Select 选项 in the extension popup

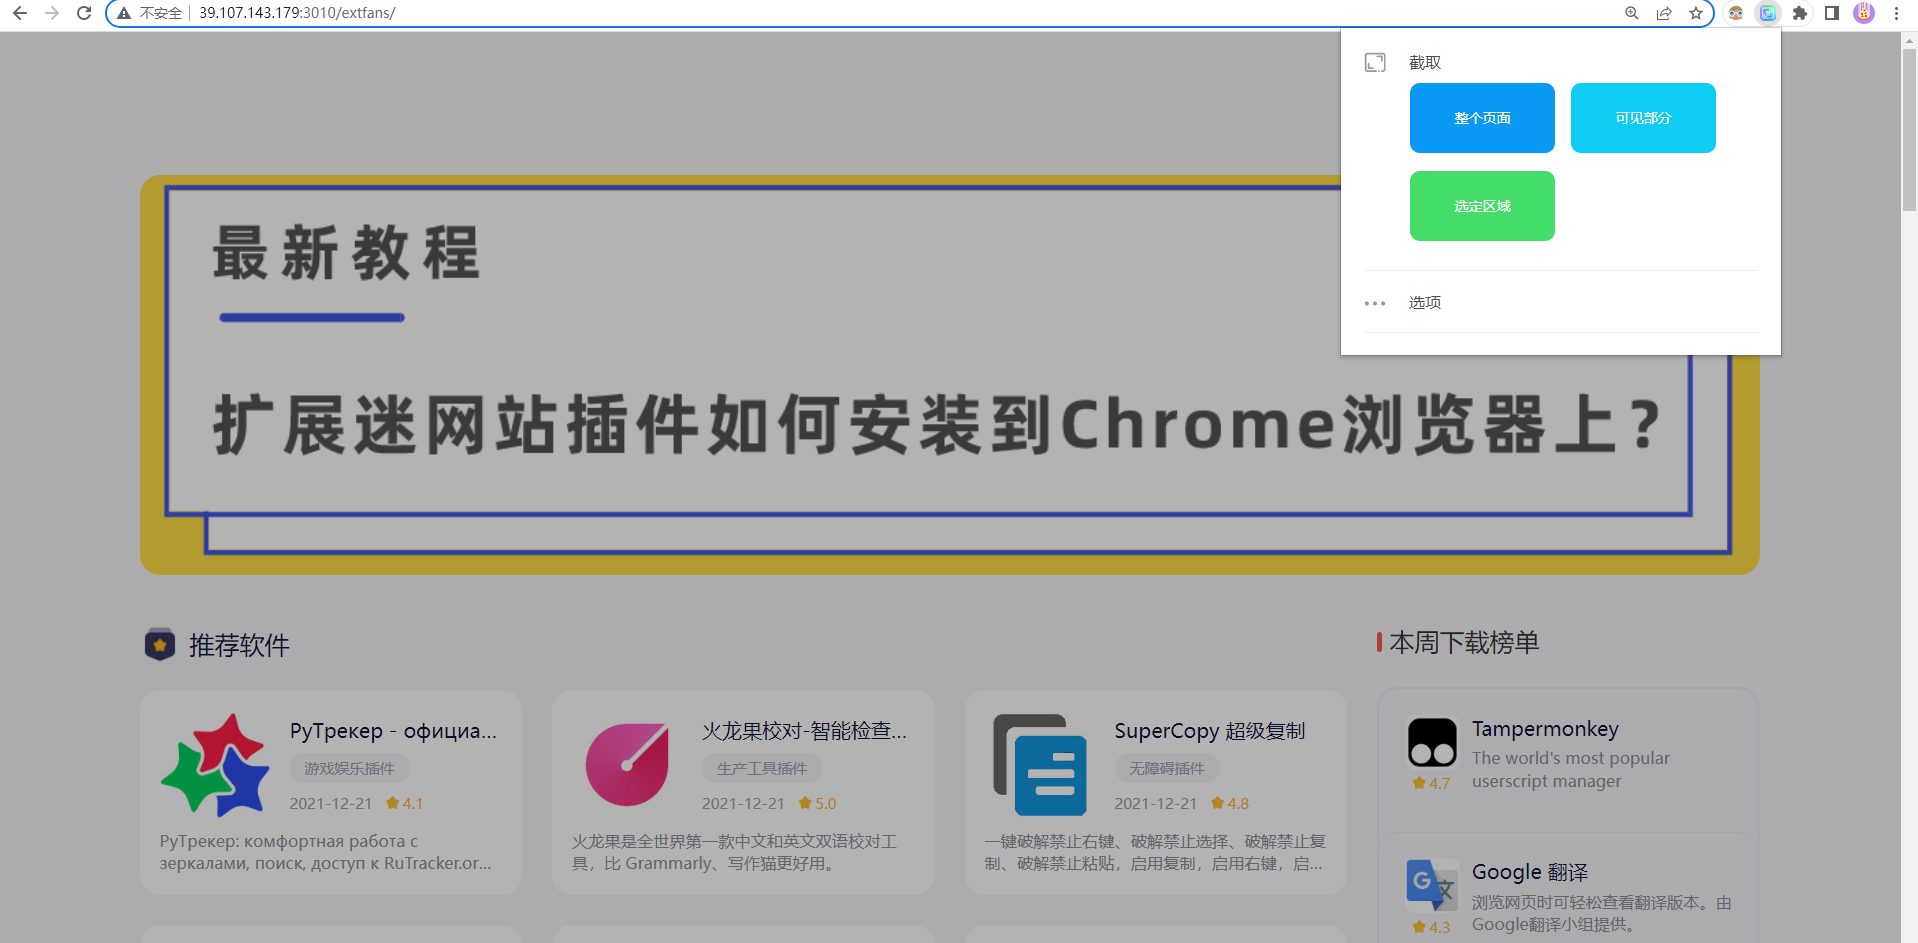click(1423, 302)
